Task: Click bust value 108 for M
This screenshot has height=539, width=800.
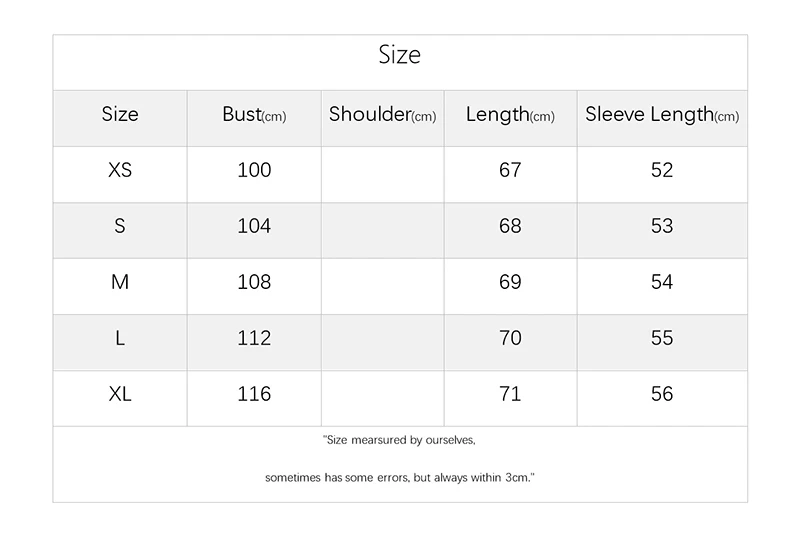Action: point(254,282)
